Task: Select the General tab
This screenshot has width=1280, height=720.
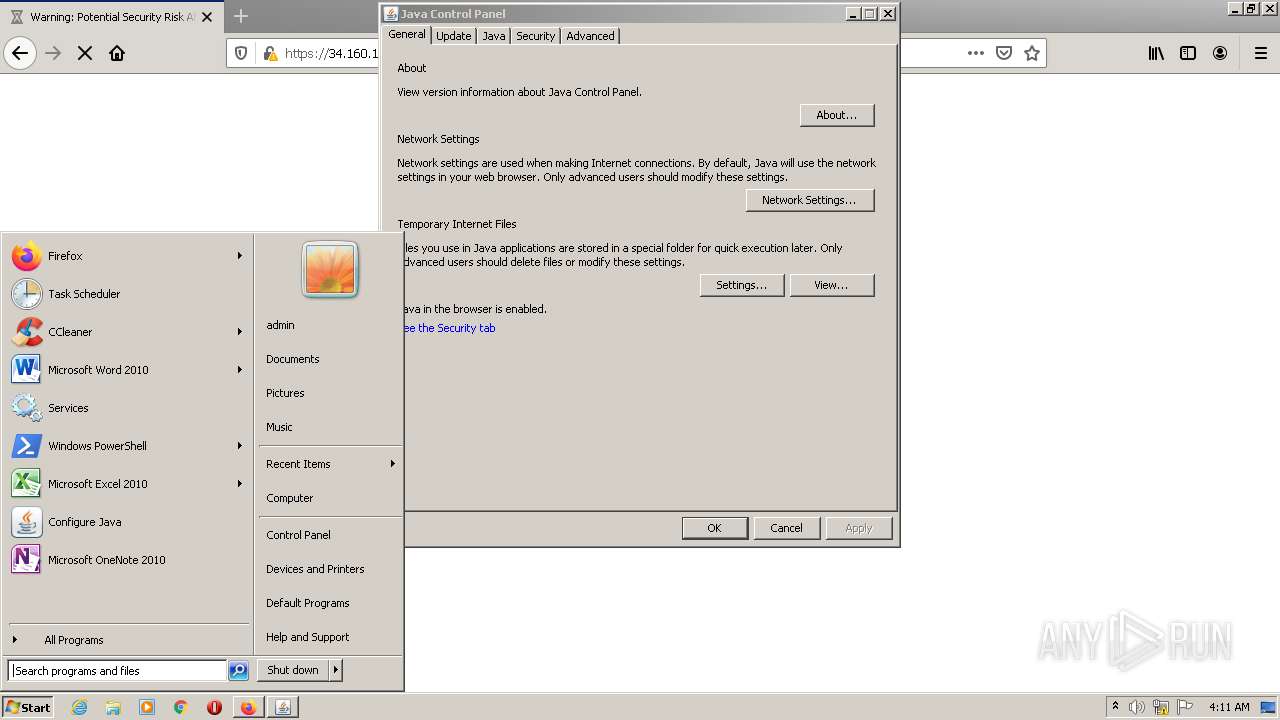Action: pyautogui.click(x=407, y=34)
